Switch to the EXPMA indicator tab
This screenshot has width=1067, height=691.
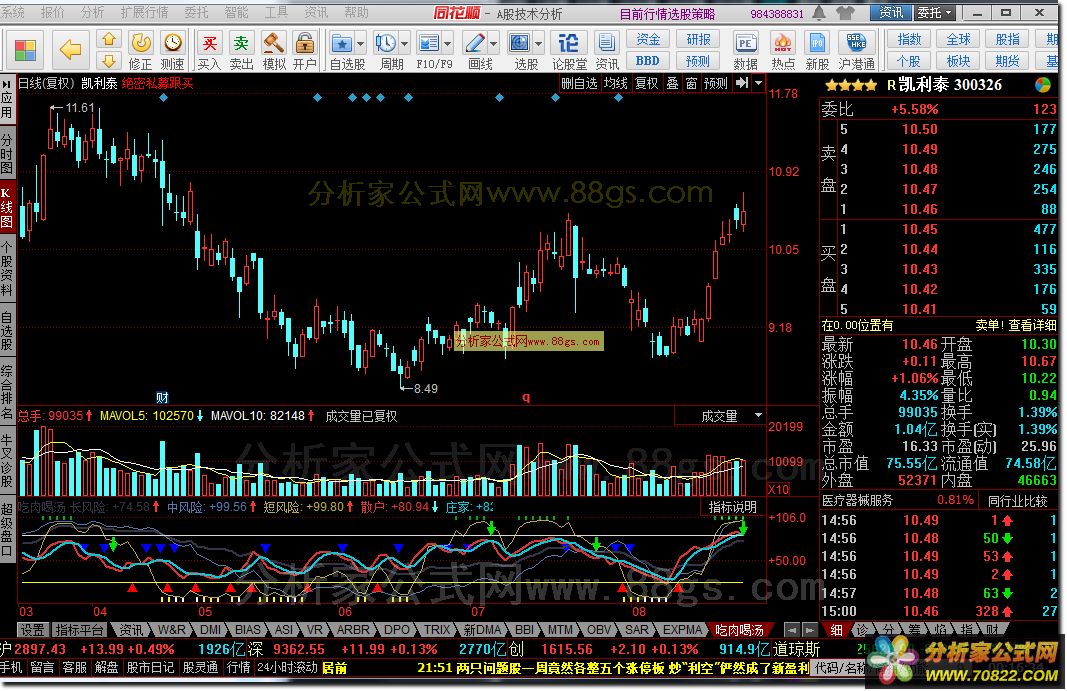coord(681,630)
